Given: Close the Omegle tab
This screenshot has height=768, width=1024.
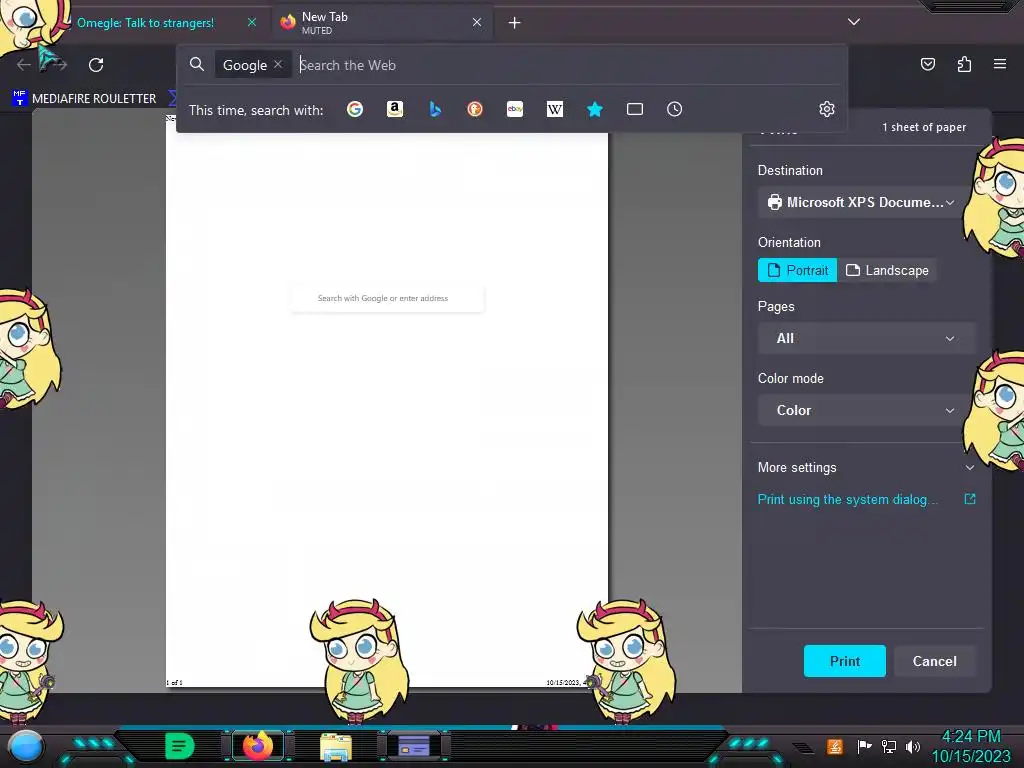Looking at the screenshot, I should pyautogui.click(x=252, y=23).
